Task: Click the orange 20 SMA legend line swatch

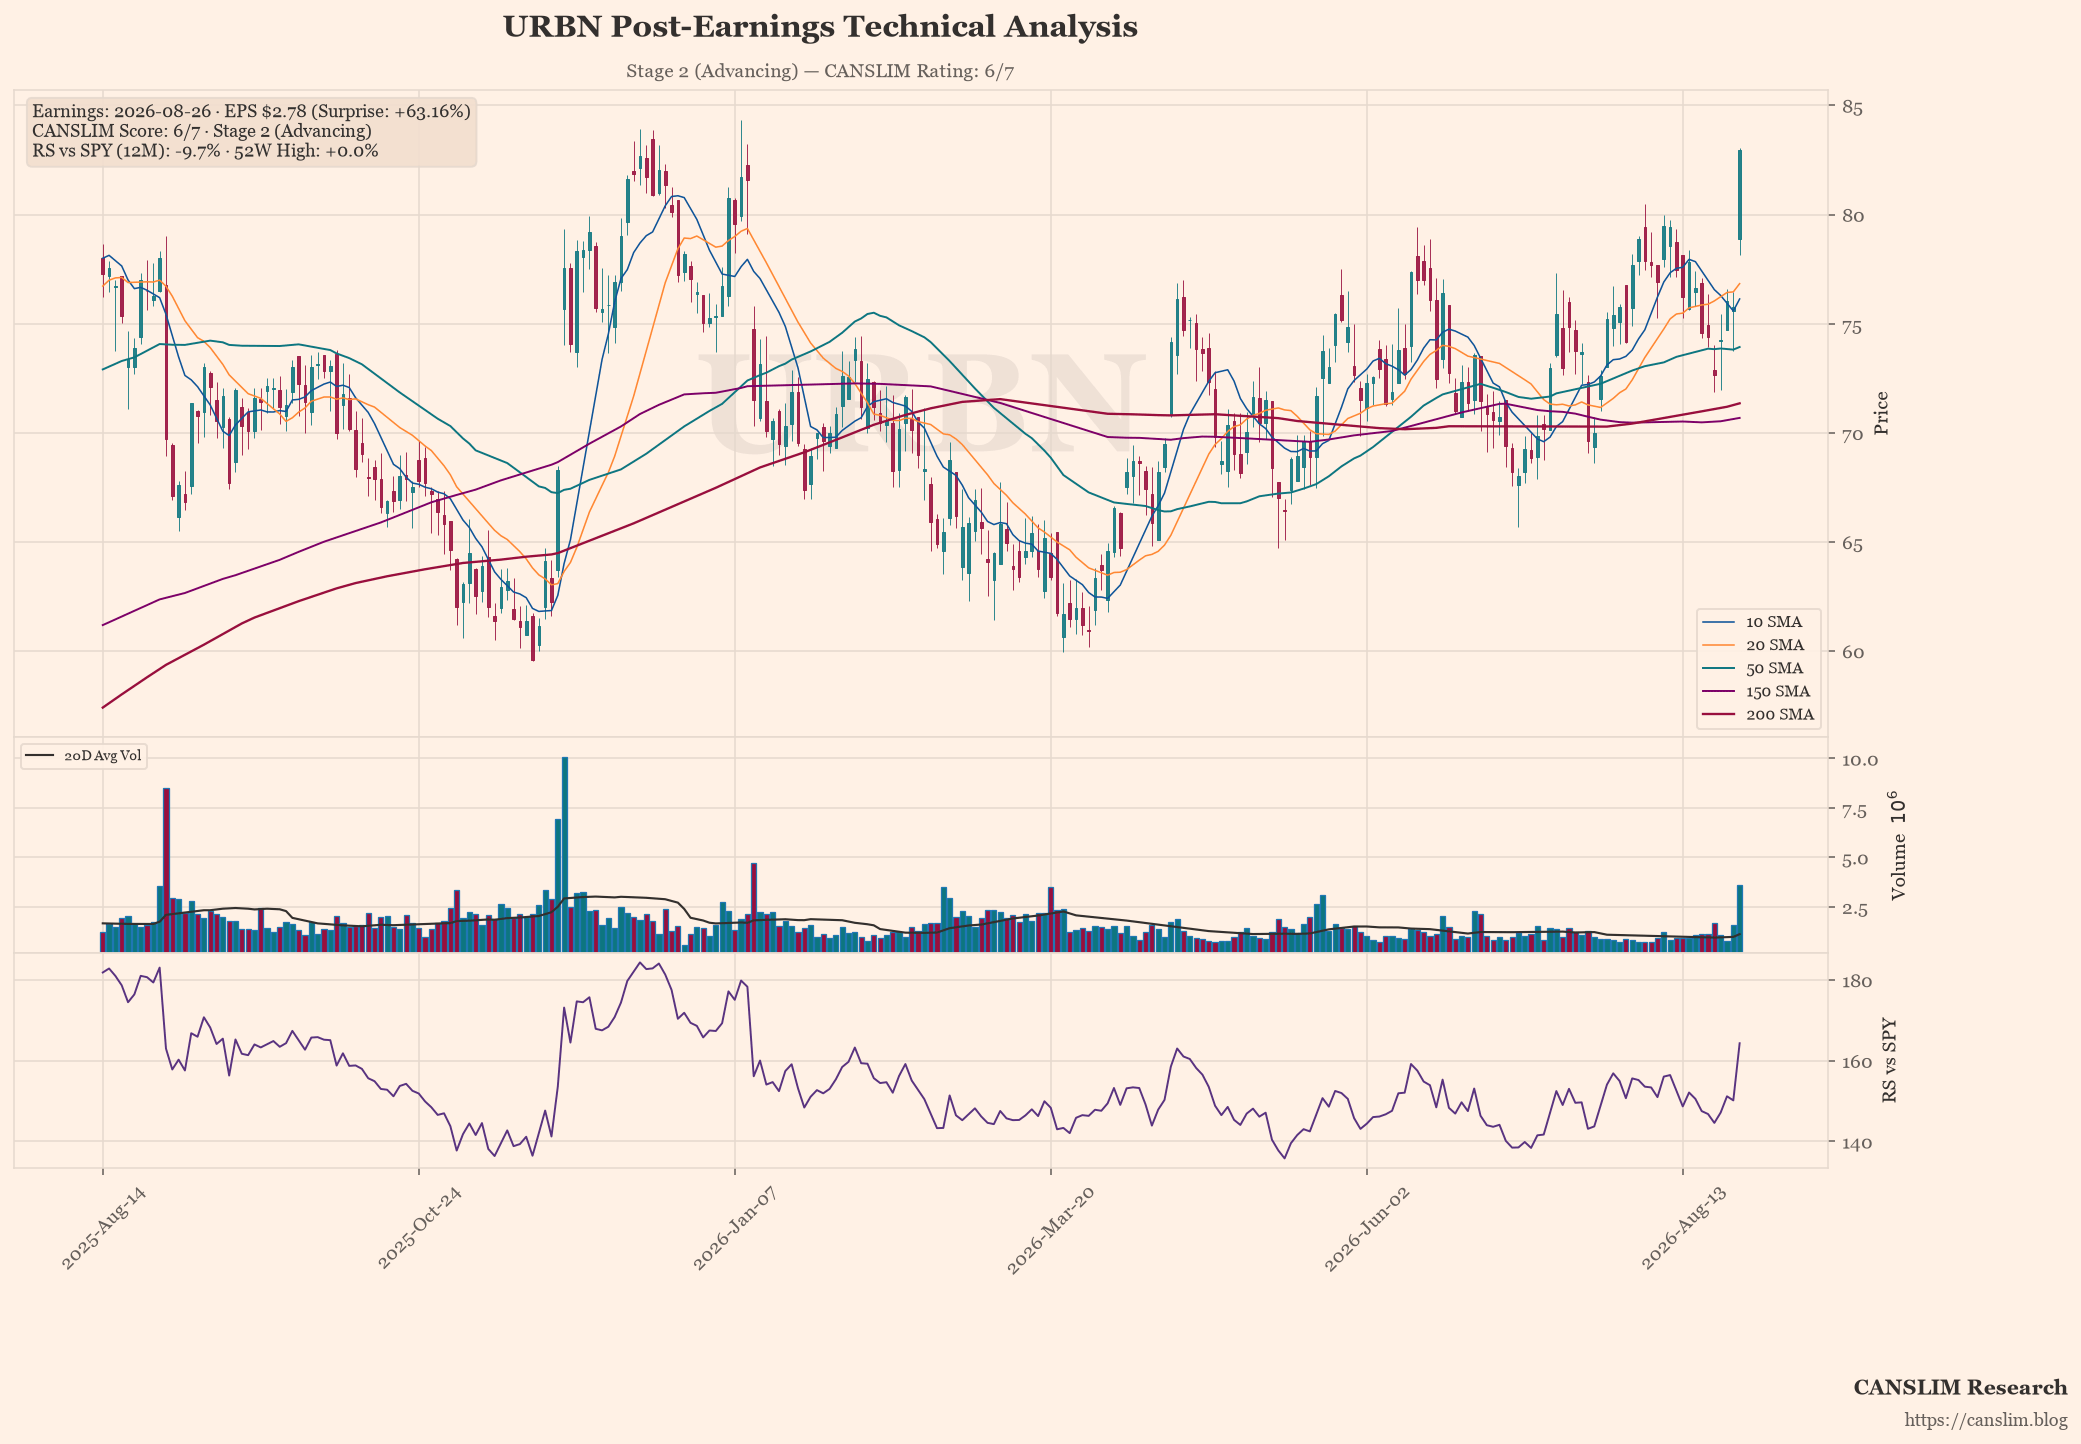Action: click(x=1718, y=645)
